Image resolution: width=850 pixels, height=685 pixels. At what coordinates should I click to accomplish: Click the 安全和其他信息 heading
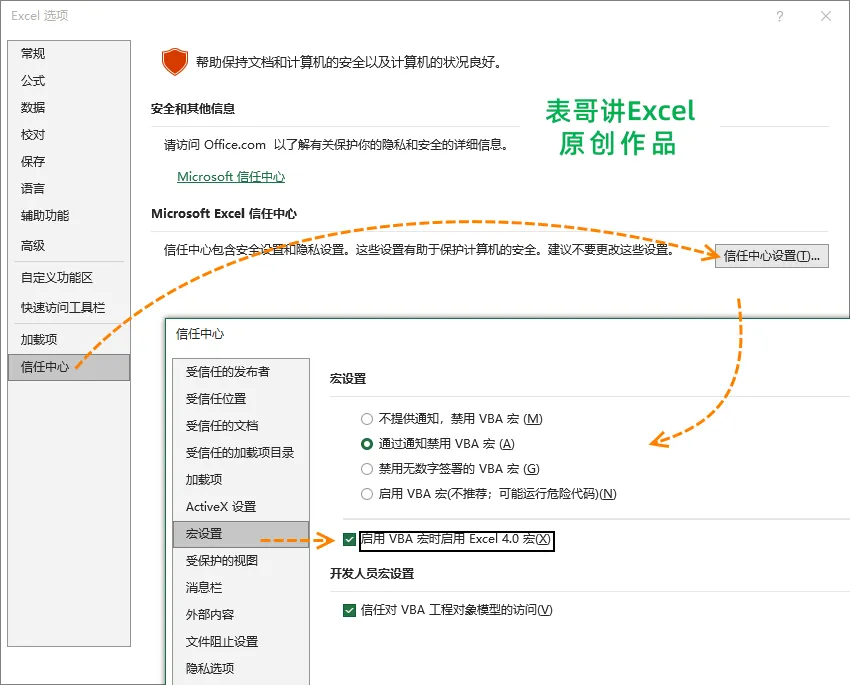coord(193,109)
